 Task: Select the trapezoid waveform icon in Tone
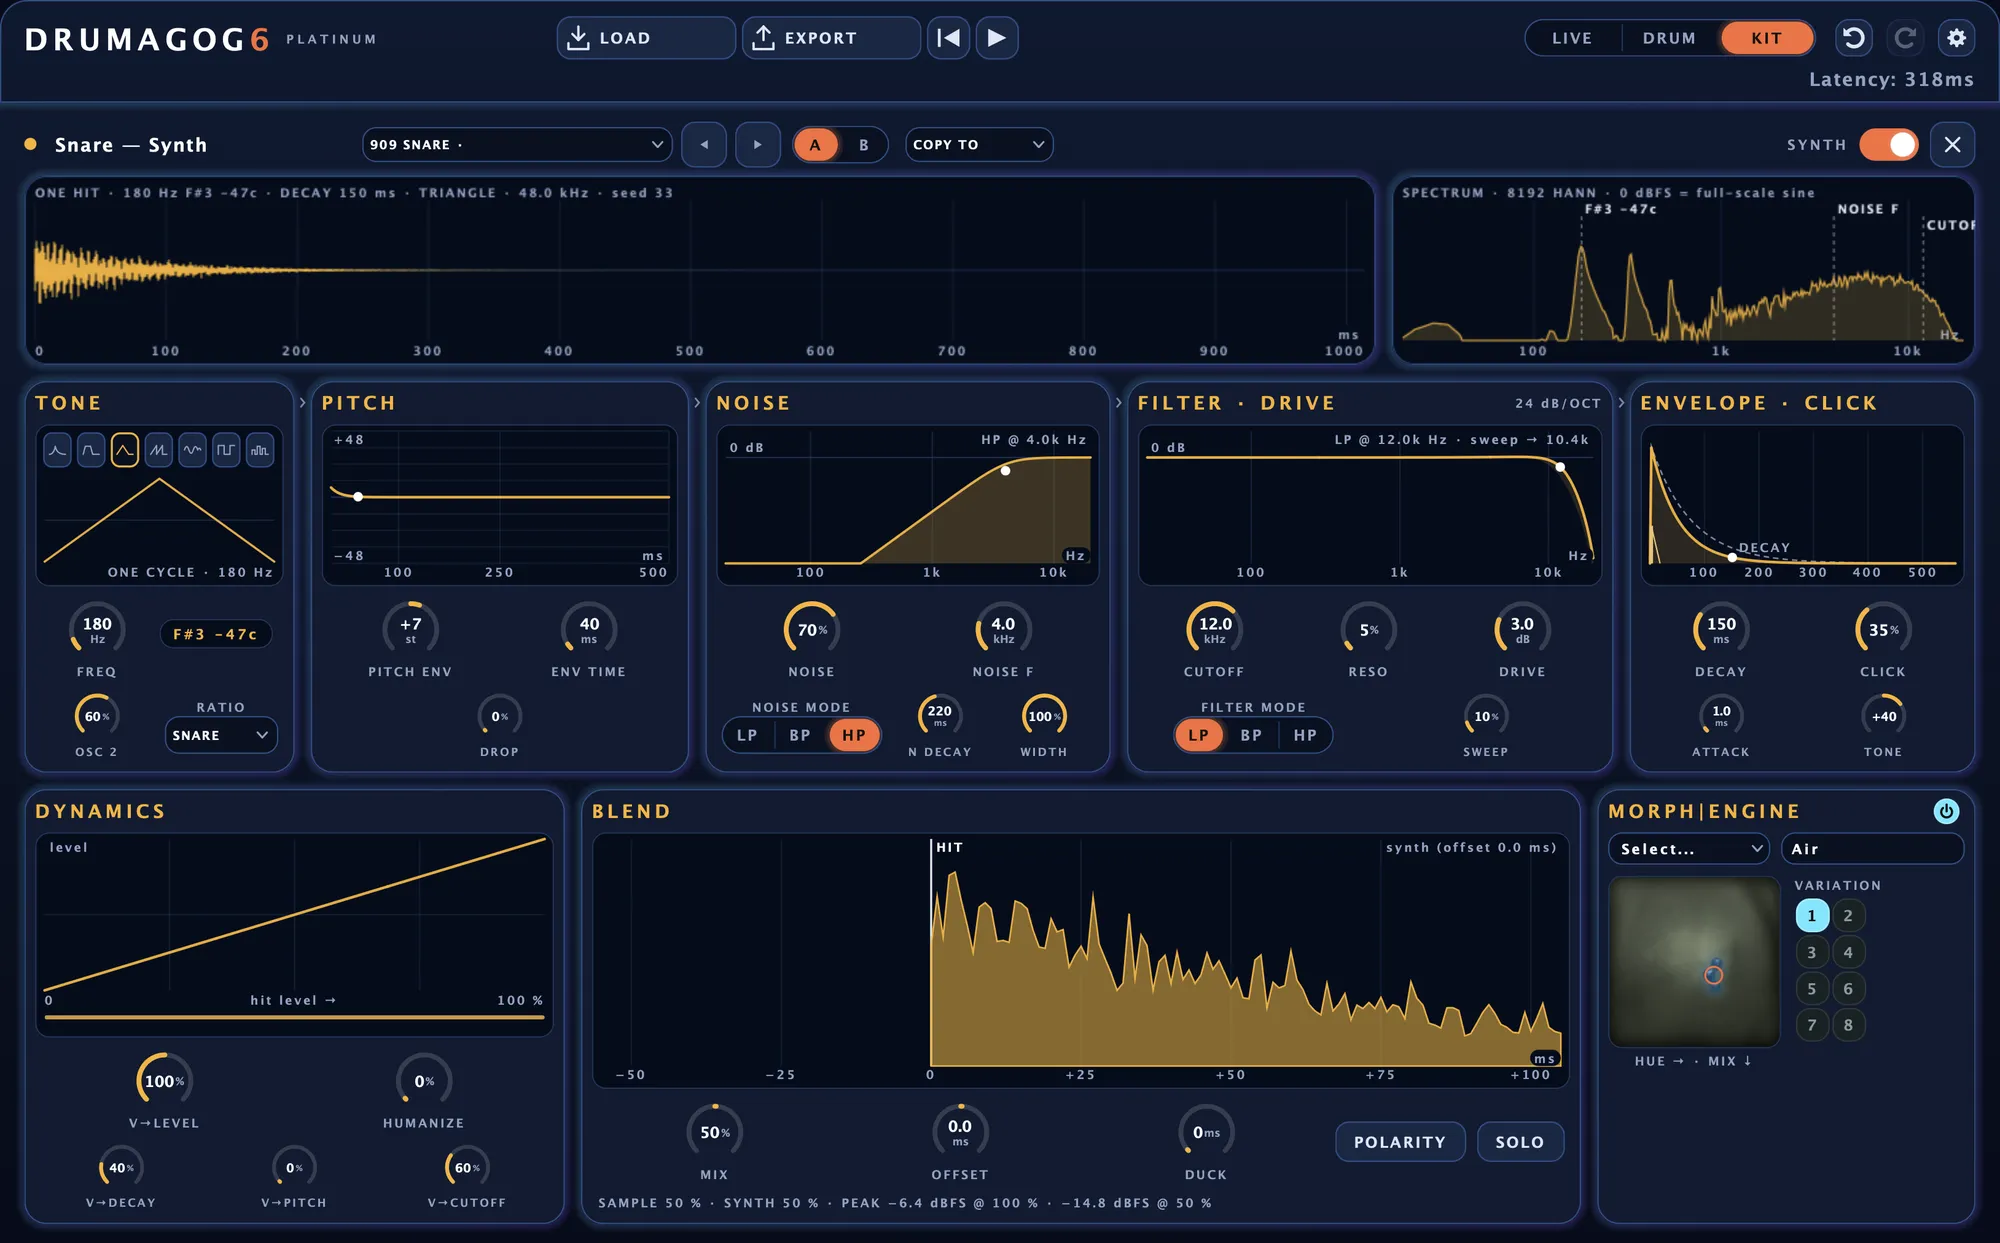(91, 450)
